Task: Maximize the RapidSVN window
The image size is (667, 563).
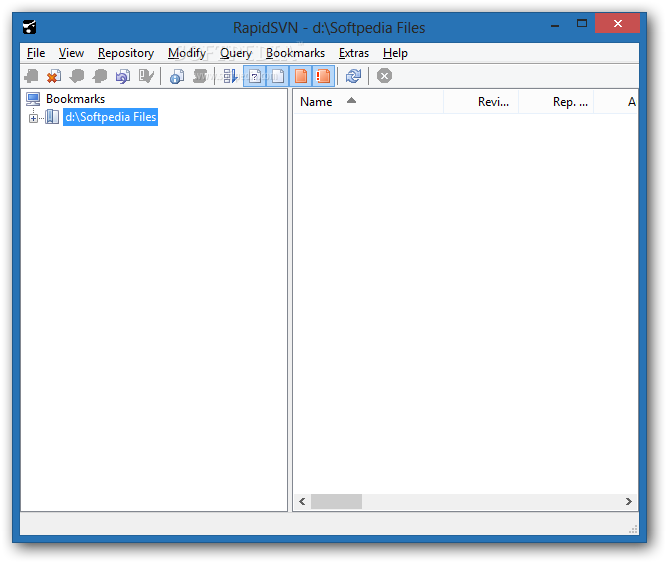Action: coord(582,24)
